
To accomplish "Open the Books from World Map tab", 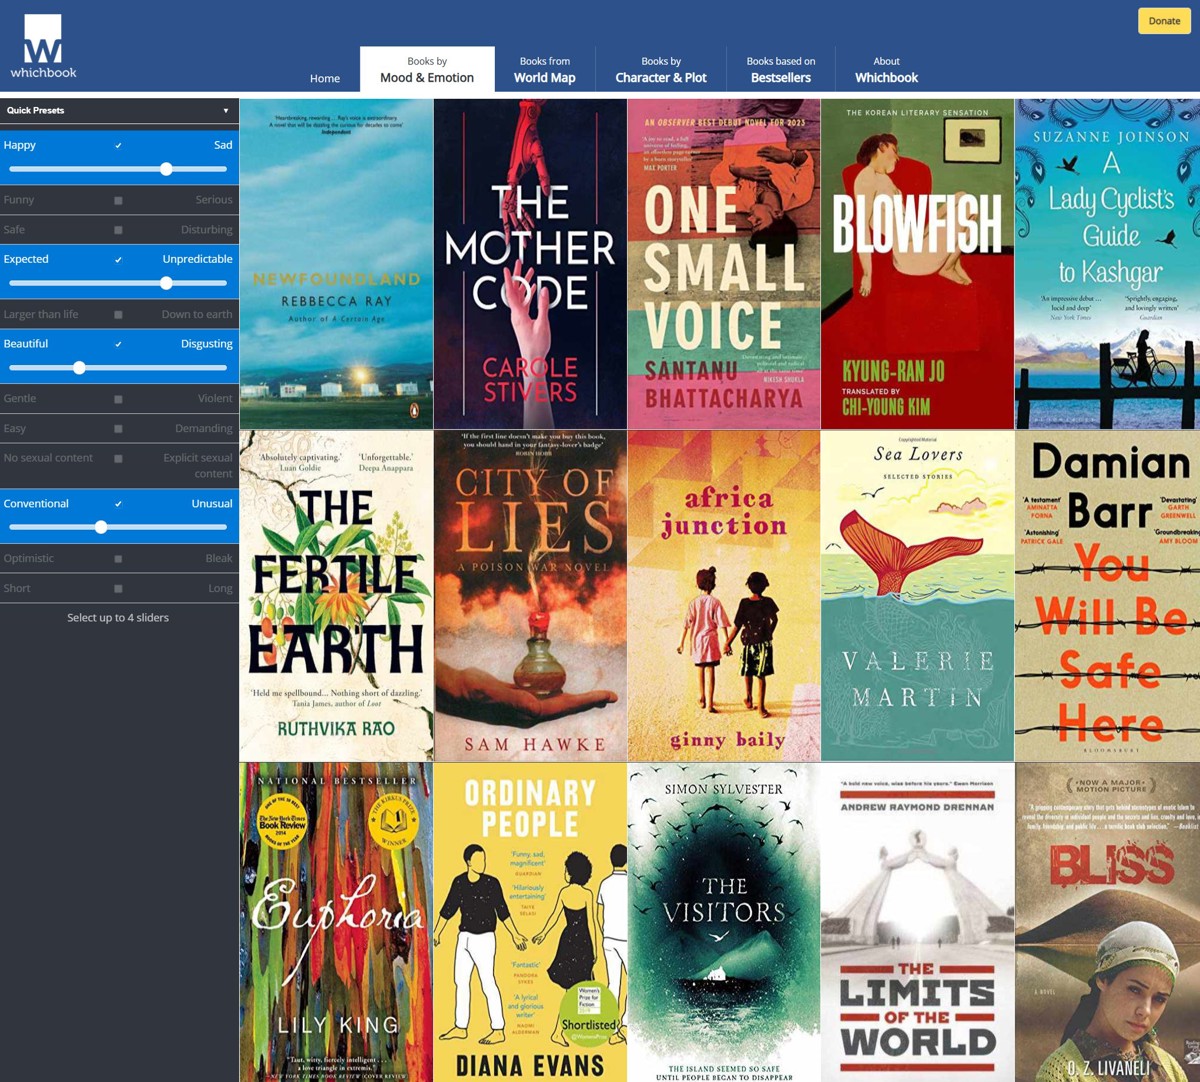I will tap(544, 70).
